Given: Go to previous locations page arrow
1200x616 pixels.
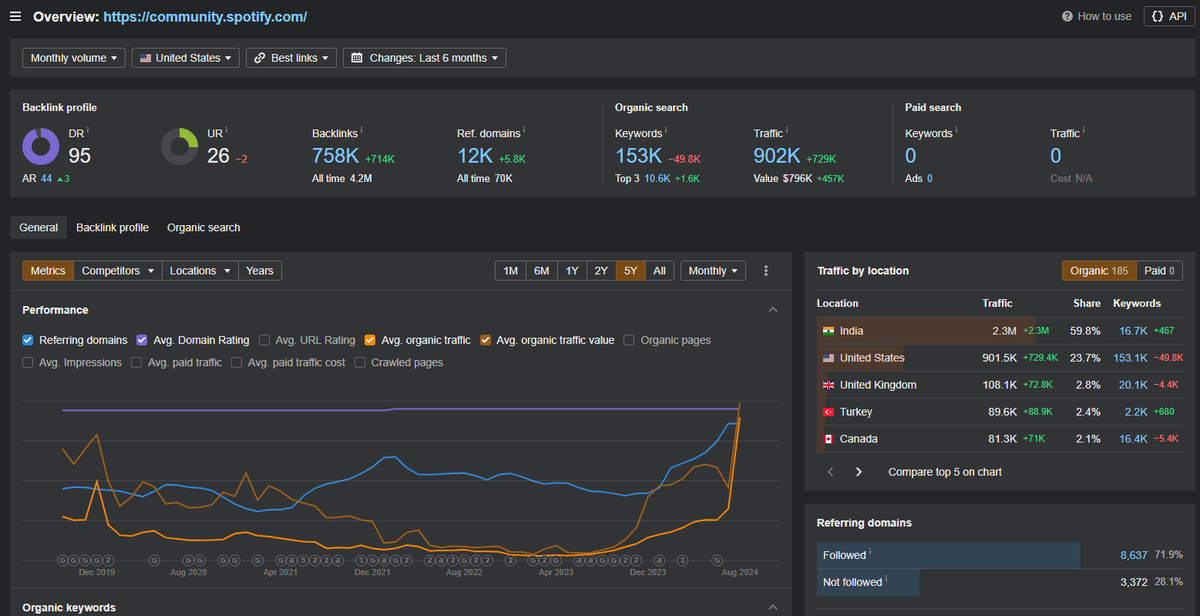Looking at the screenshot, I should (x=829, y=472).
